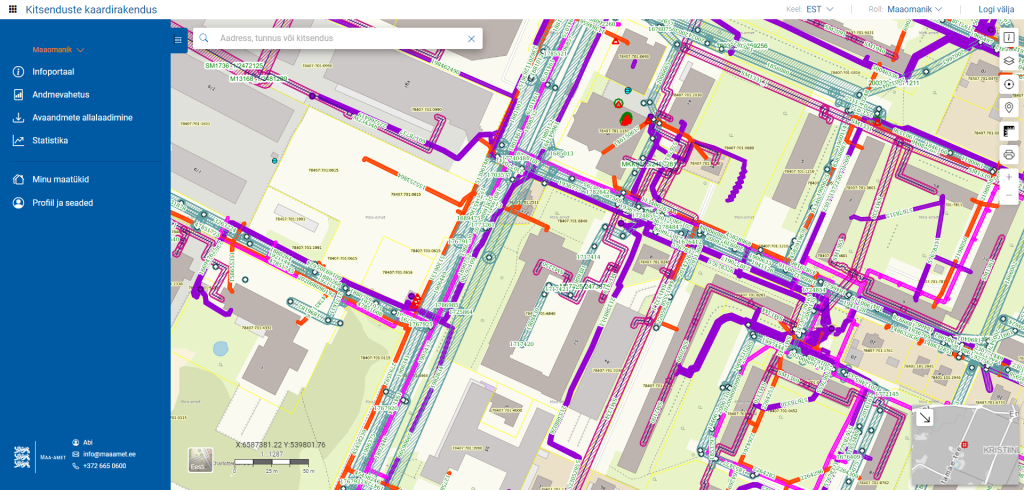Viewport: 1024px width, 490px height.
Task: Open the app grid menu icon
Action: [x=12, y=10]
